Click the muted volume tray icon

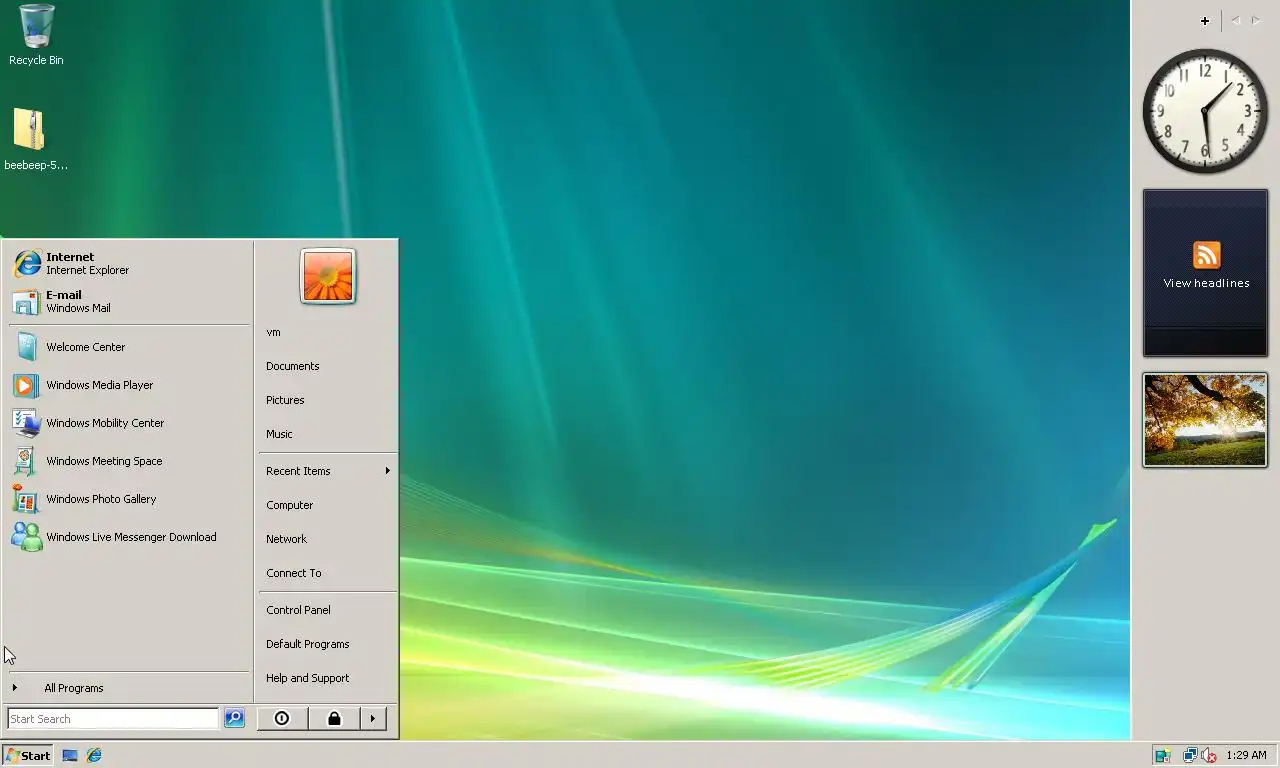(x=1209, y=755)
